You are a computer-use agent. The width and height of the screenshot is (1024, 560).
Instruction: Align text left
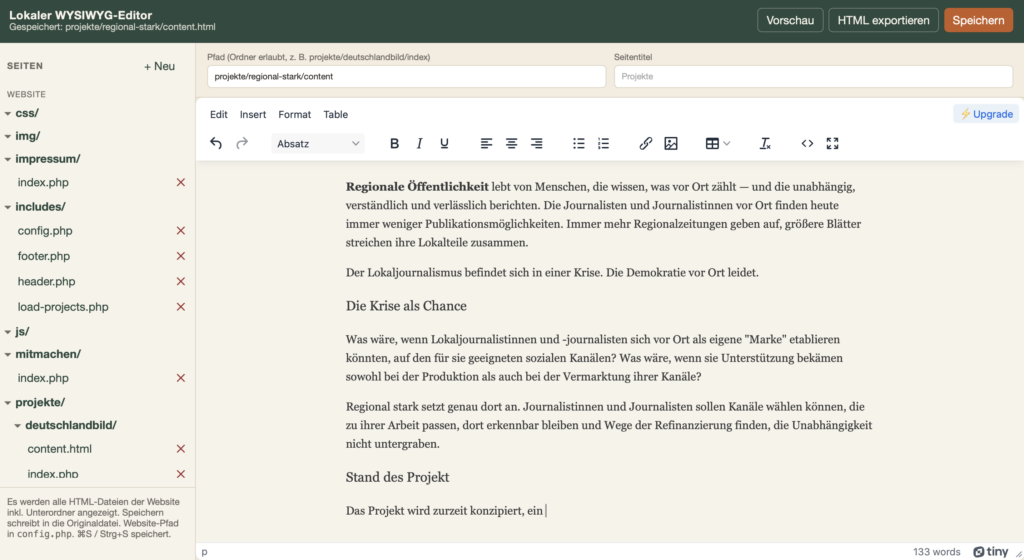point(486,144)
